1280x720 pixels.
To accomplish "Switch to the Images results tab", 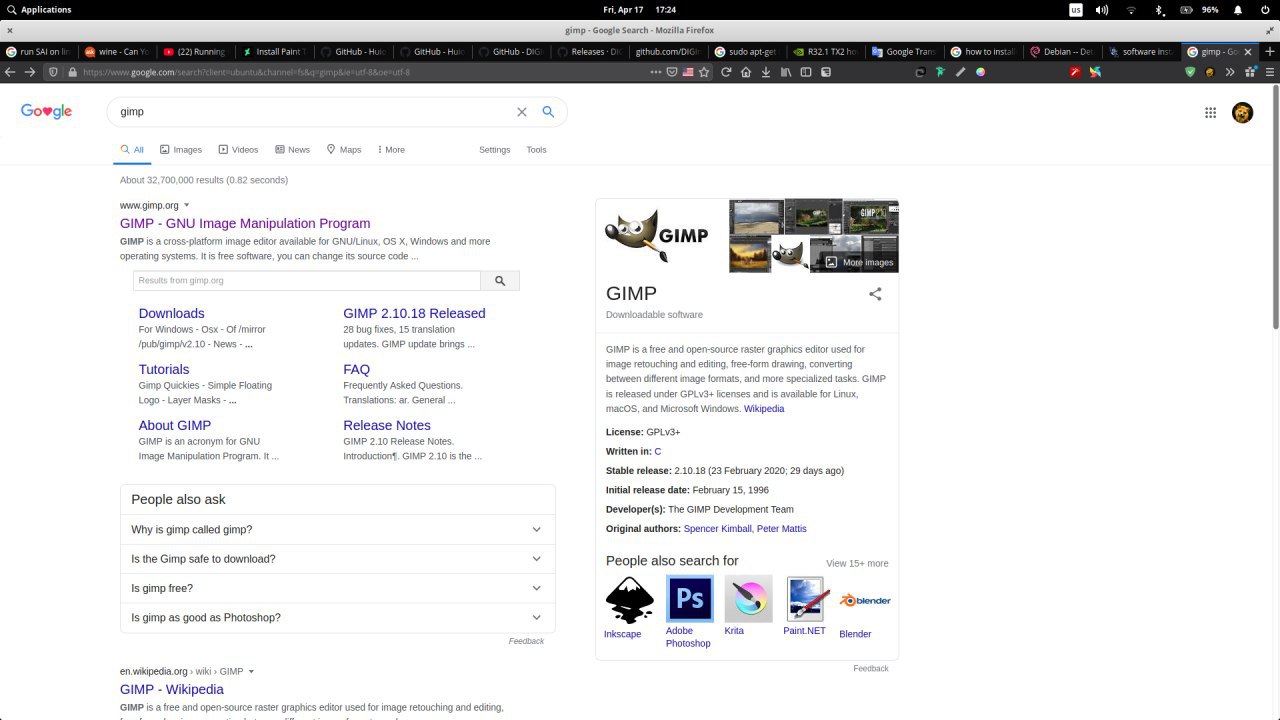I will (x=181, y=150).
